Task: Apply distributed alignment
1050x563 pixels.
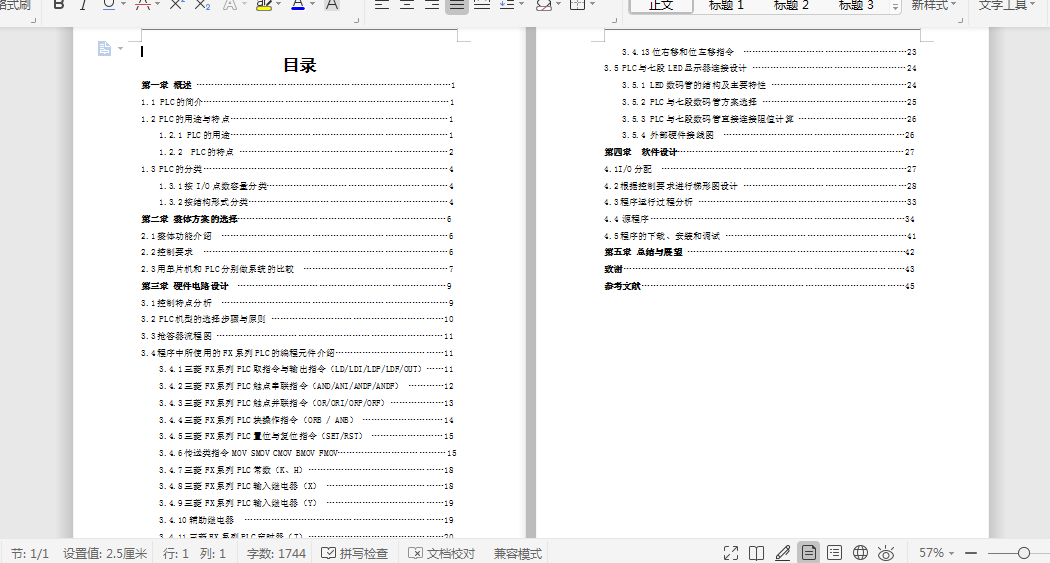Action: coord(482,5)
